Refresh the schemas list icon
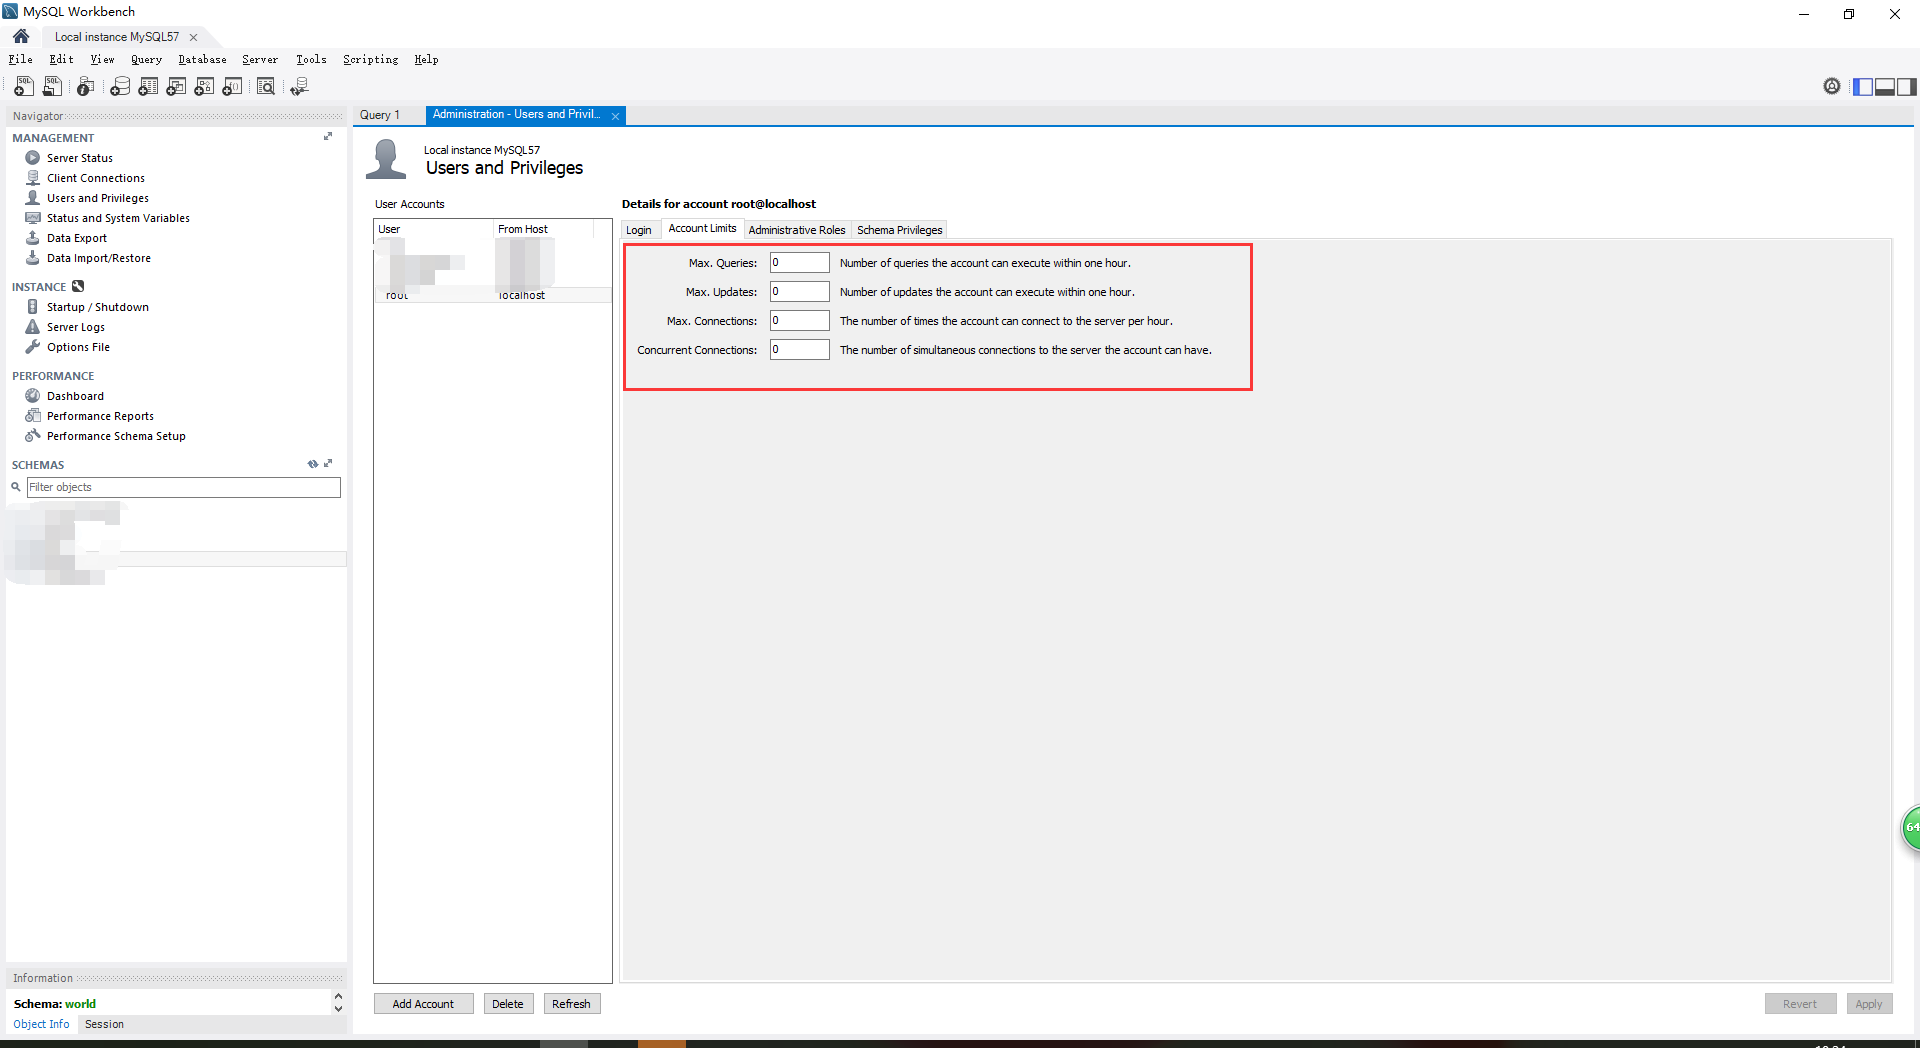 [x=312, y=464]
